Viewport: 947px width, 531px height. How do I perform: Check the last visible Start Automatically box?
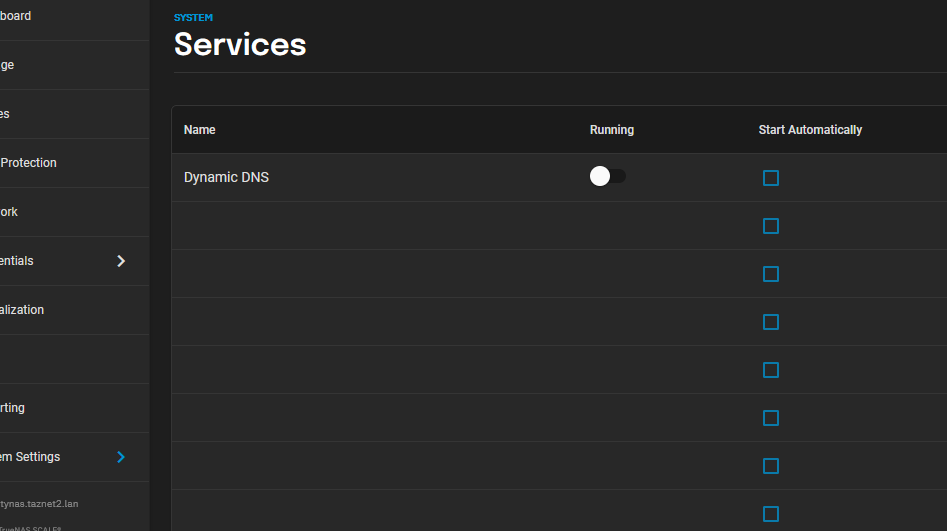tap(771, 514)
